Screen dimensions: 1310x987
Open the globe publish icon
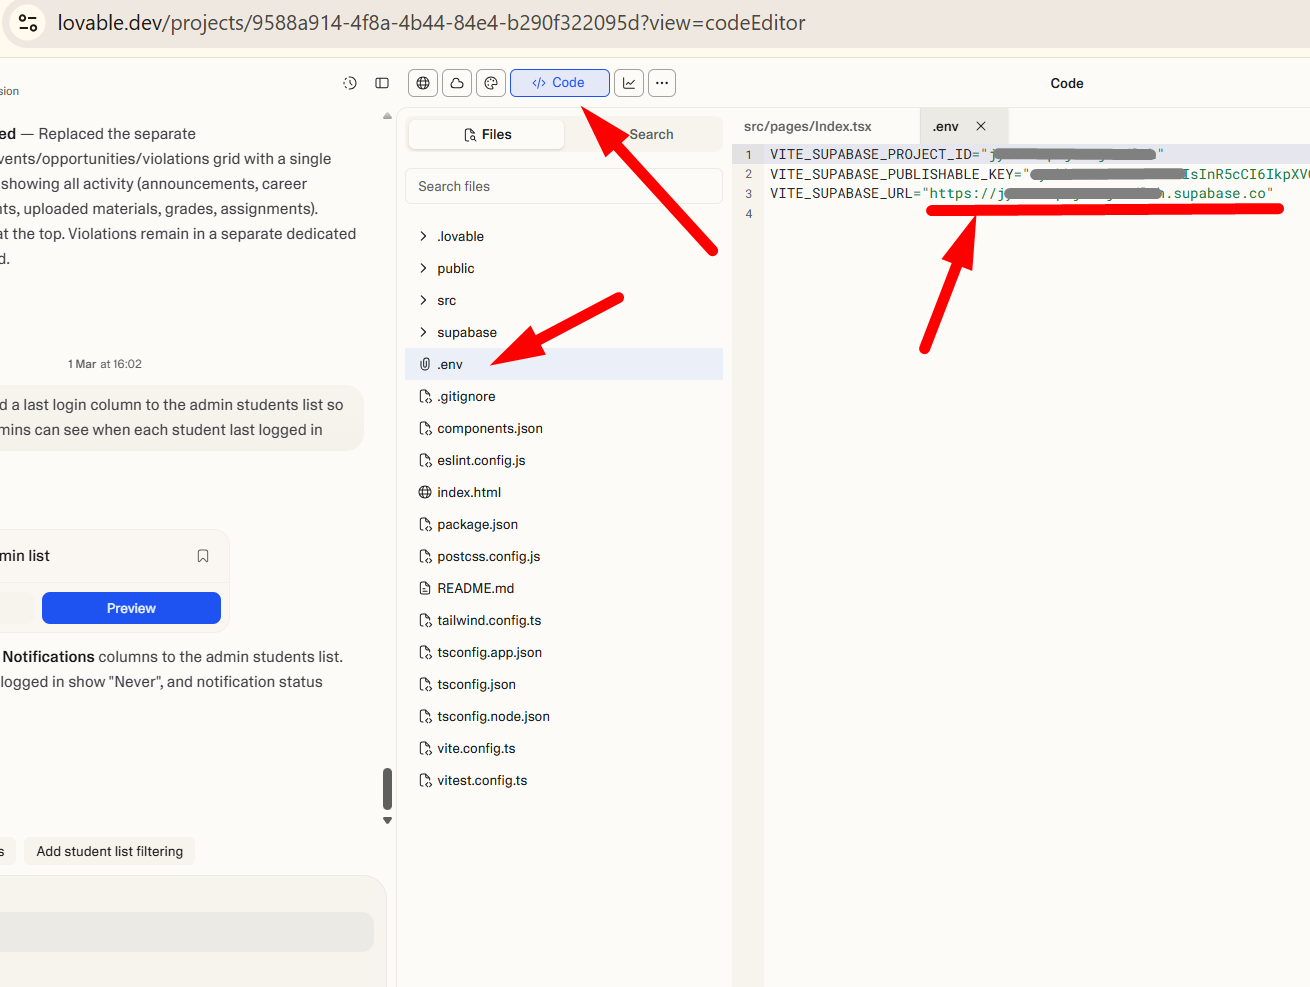point(422,83)
